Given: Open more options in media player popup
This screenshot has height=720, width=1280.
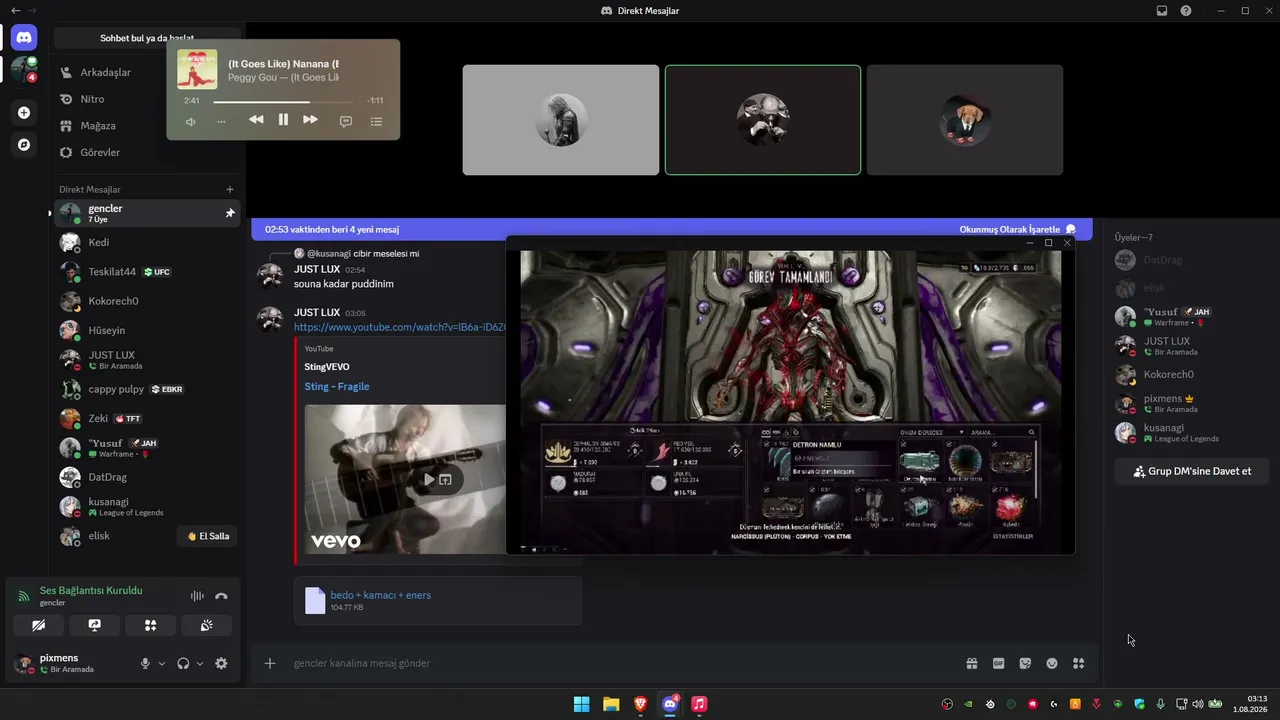Looking at the screenshot, I should click(x=221, y=121).
